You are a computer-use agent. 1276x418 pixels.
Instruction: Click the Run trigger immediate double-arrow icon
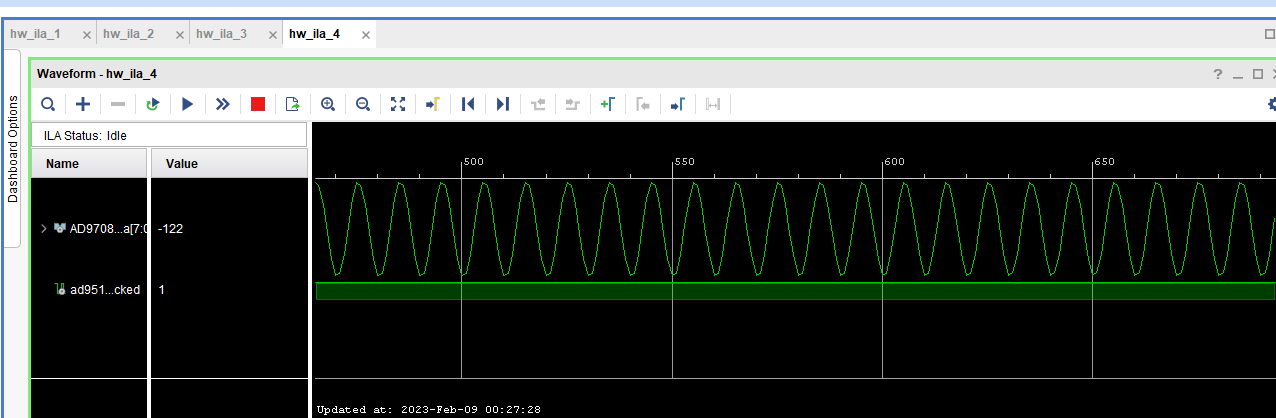point(222,104)
